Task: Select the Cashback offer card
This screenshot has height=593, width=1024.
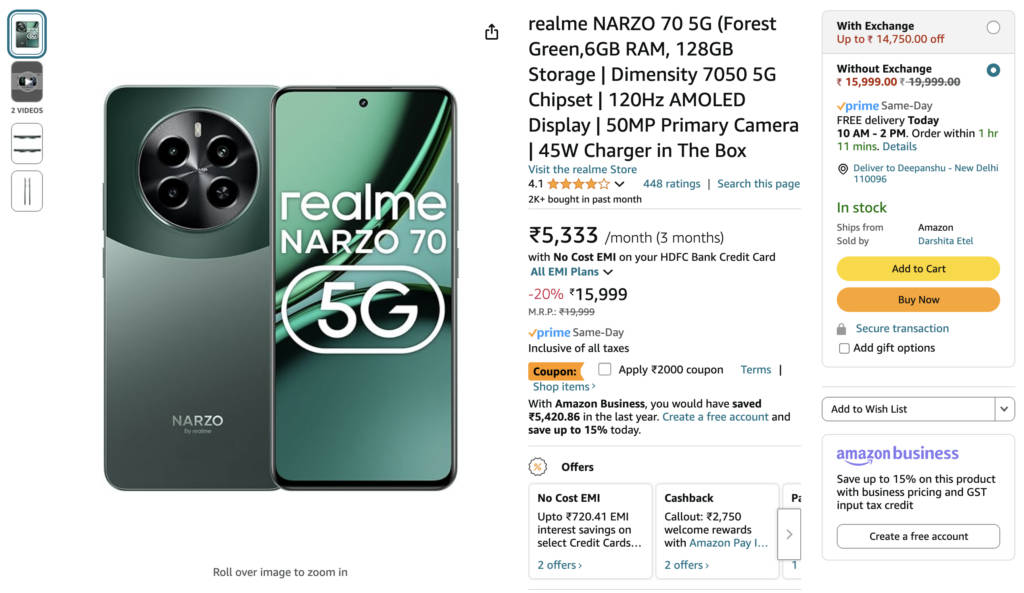Action: 717,531
